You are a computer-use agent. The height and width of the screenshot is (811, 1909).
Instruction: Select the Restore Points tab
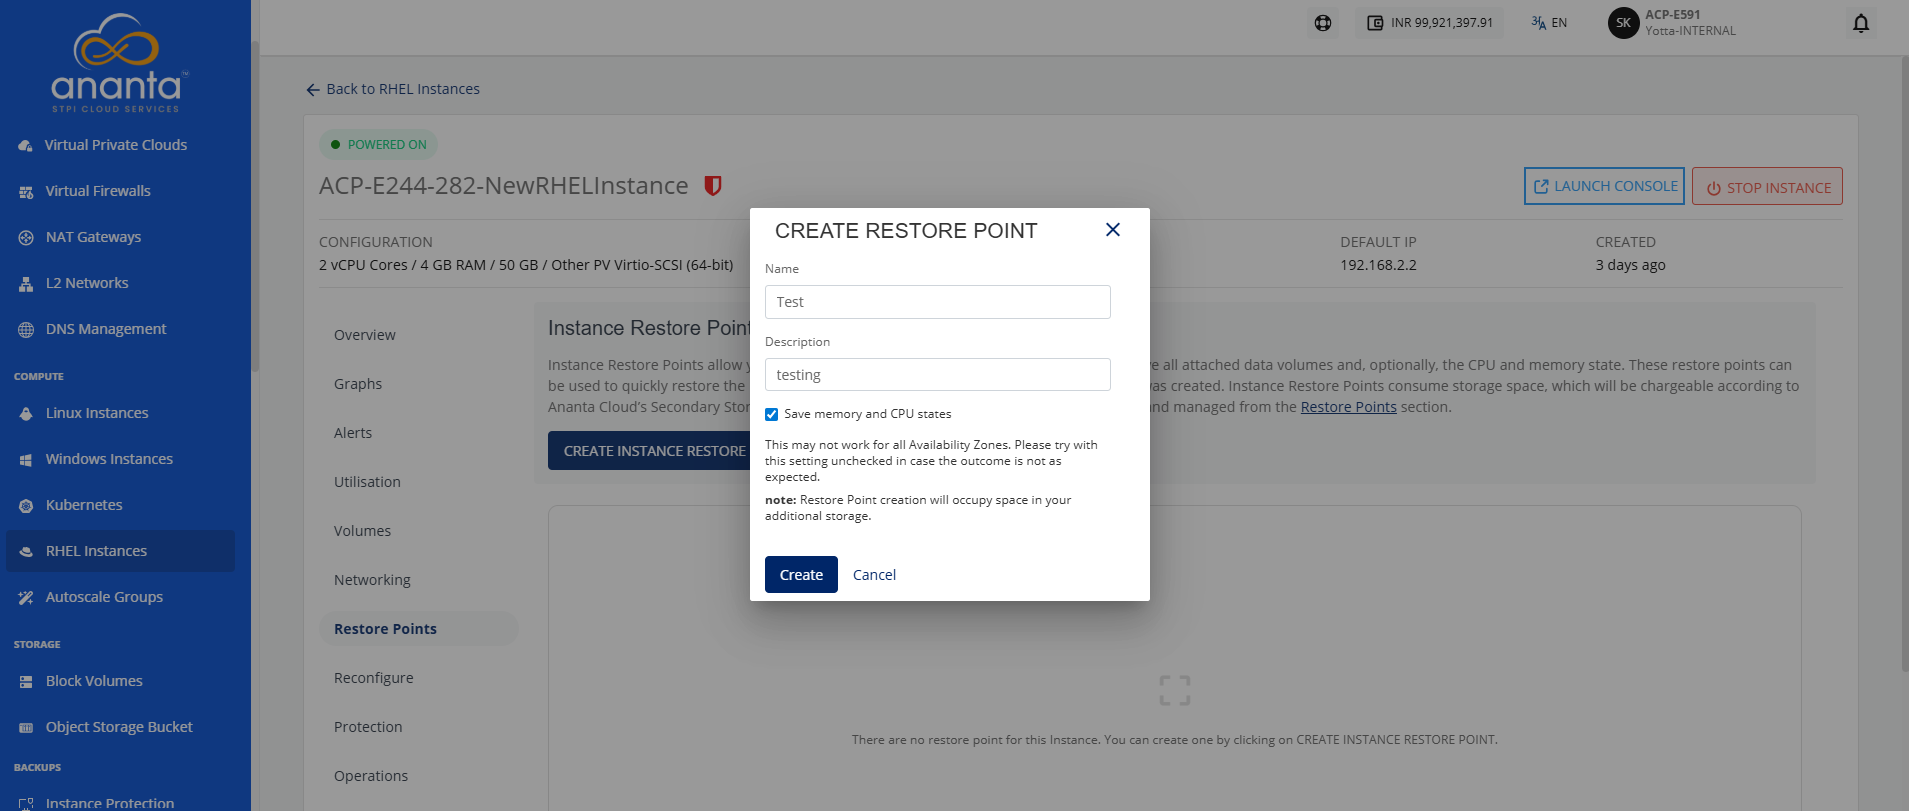tap(418, 629)
